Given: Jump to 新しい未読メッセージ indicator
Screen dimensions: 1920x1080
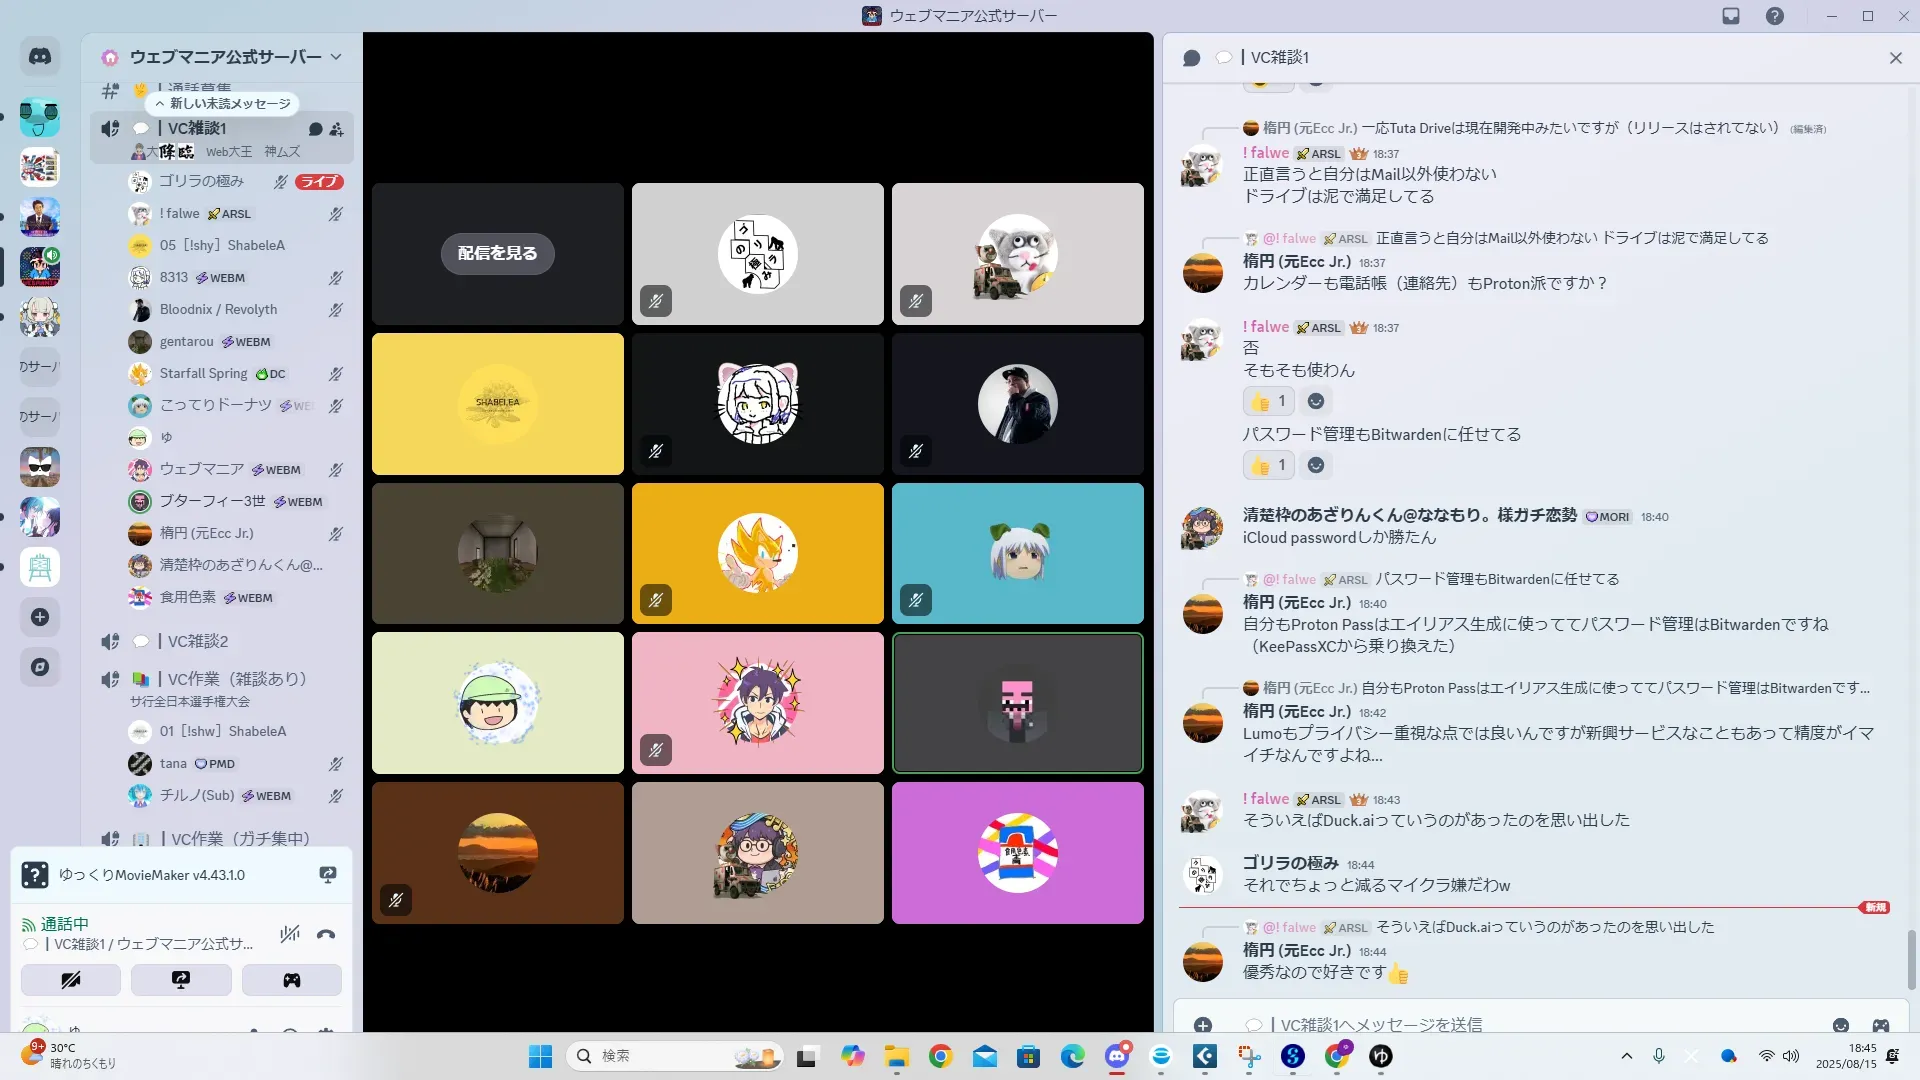Looking at the screenshot, I should (223, 103).
